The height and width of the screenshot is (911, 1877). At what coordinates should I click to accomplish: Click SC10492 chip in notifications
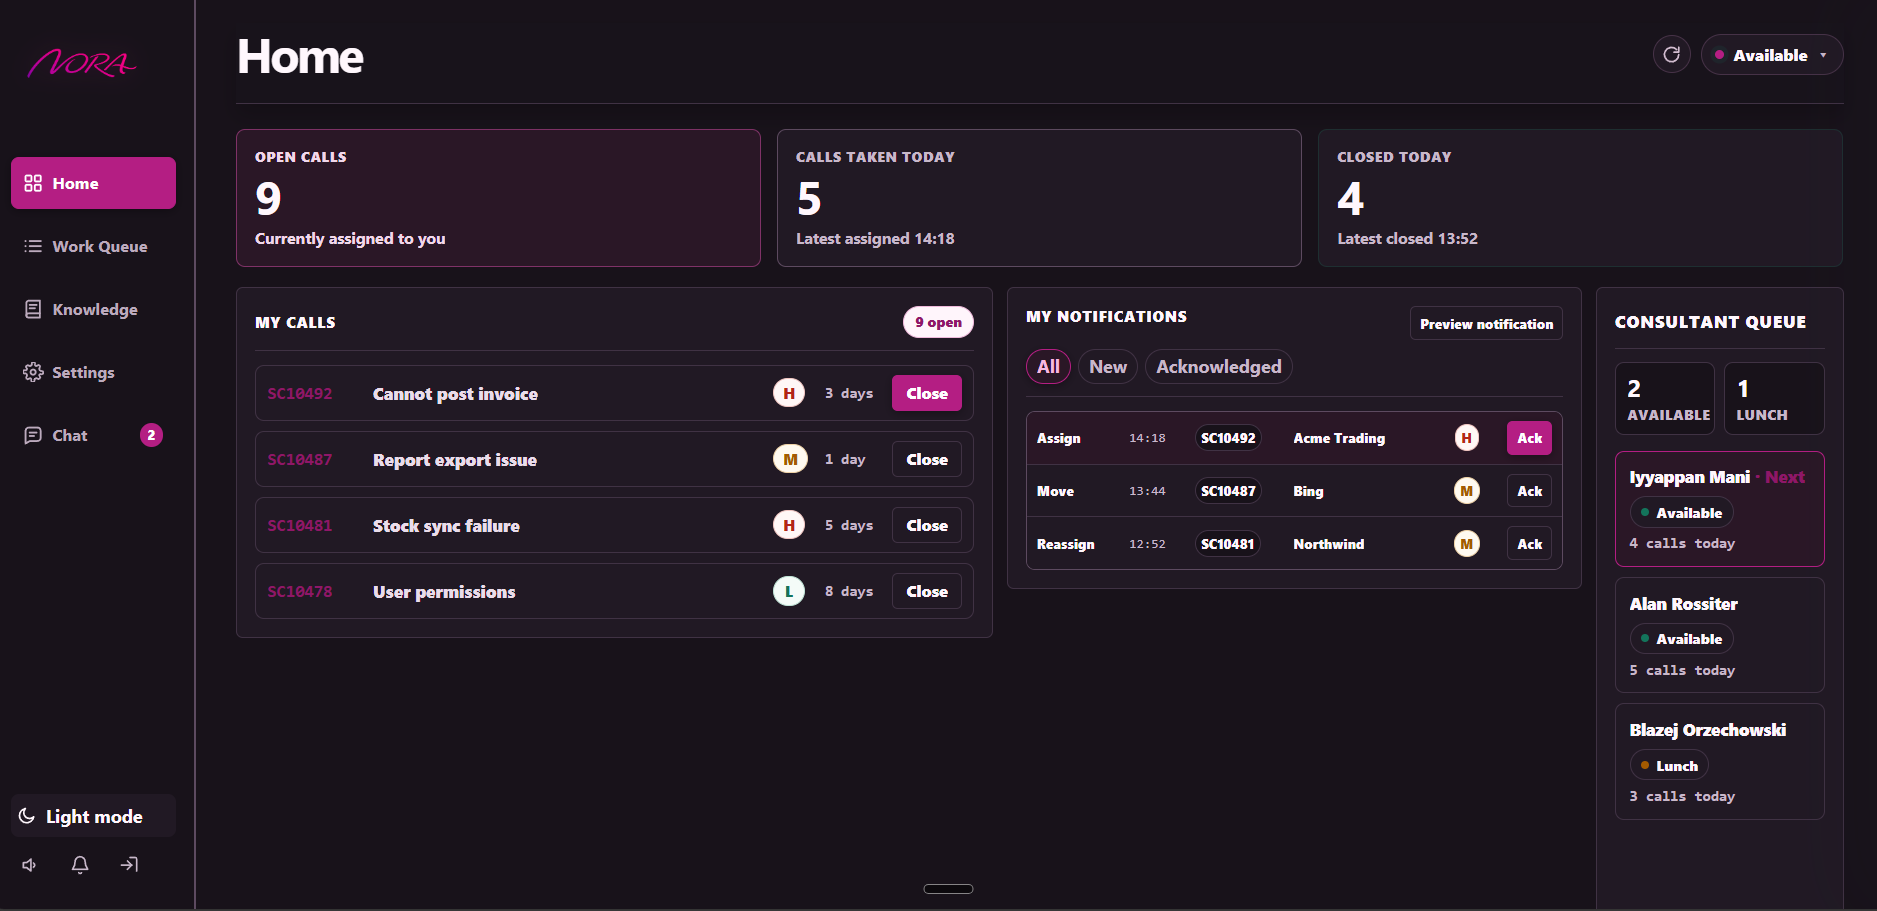[1228, 438]
